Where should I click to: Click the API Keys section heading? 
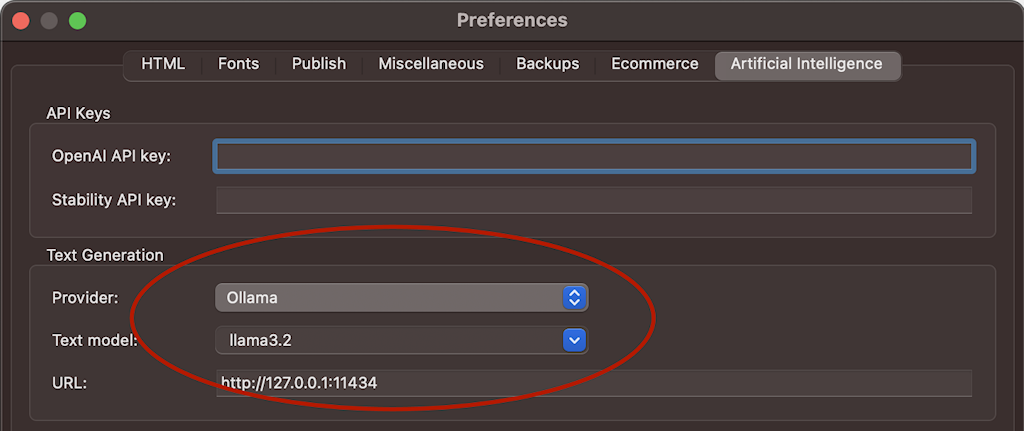pyautogui.click(x=78, y=114)
